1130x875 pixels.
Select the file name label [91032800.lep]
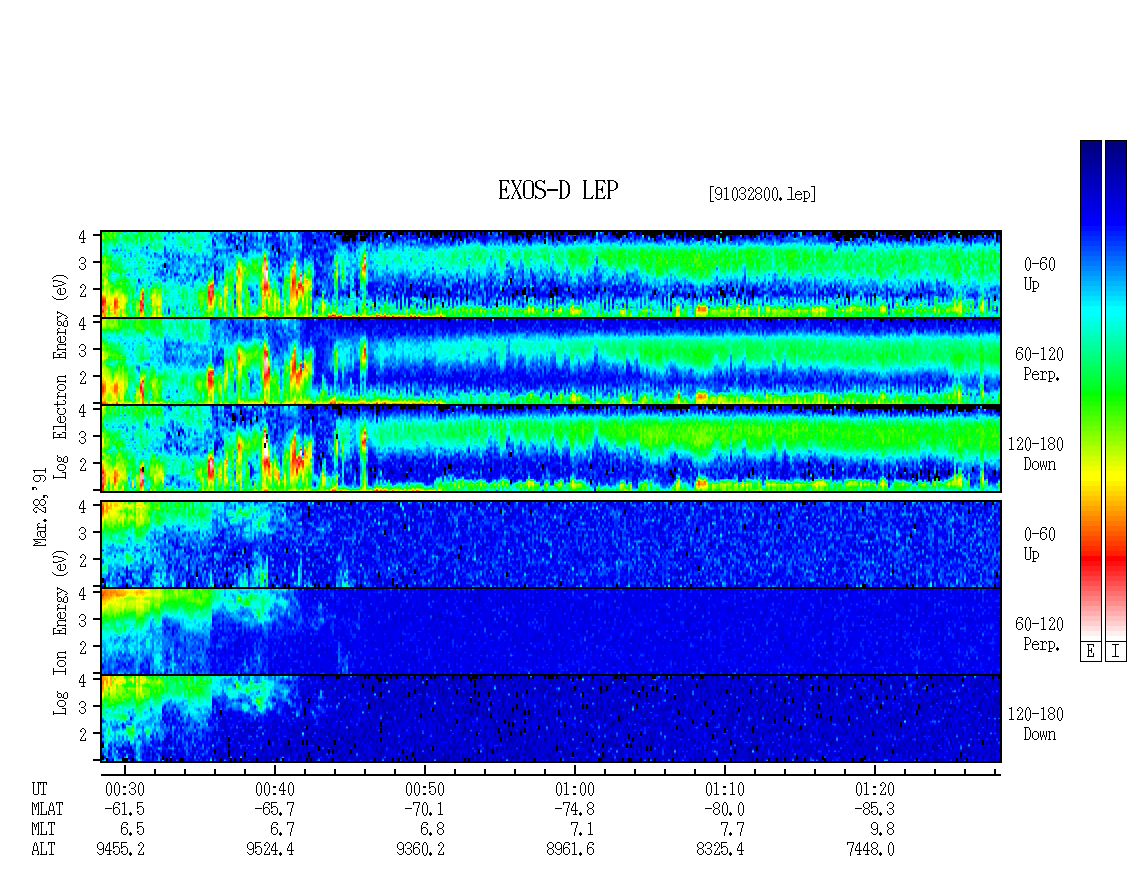[762, 194]
